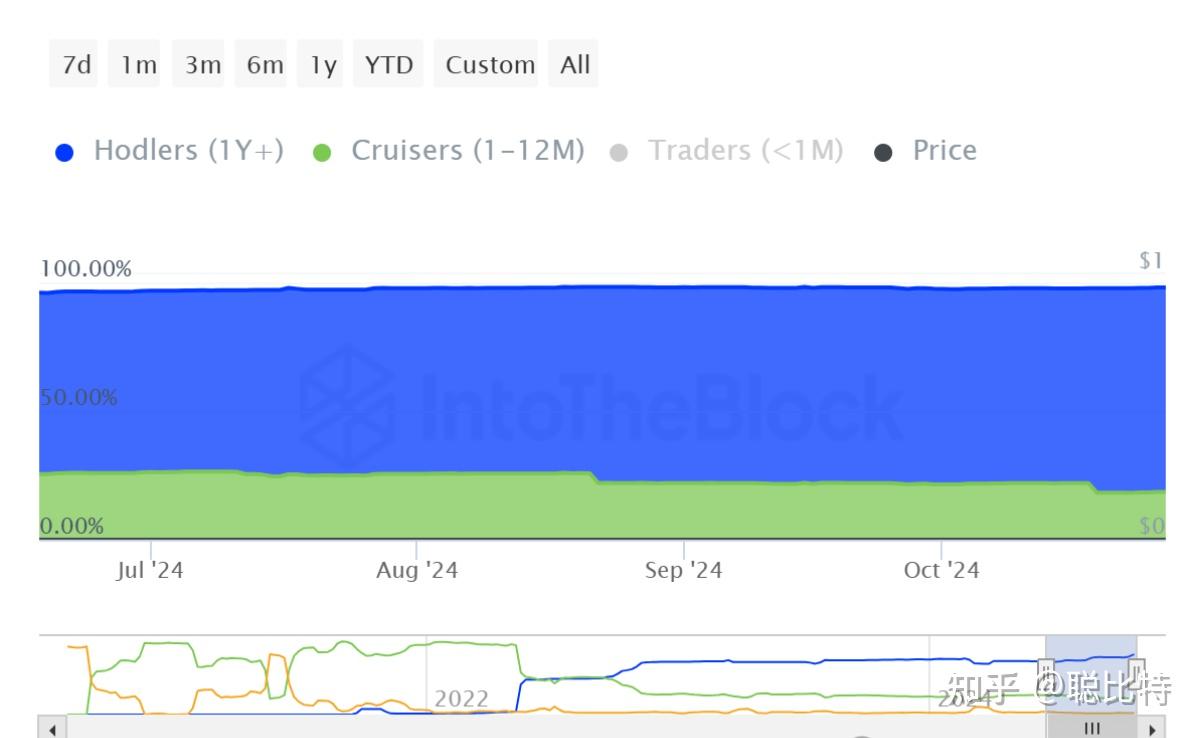Click the 2022 point in navigator

[460, 698]
